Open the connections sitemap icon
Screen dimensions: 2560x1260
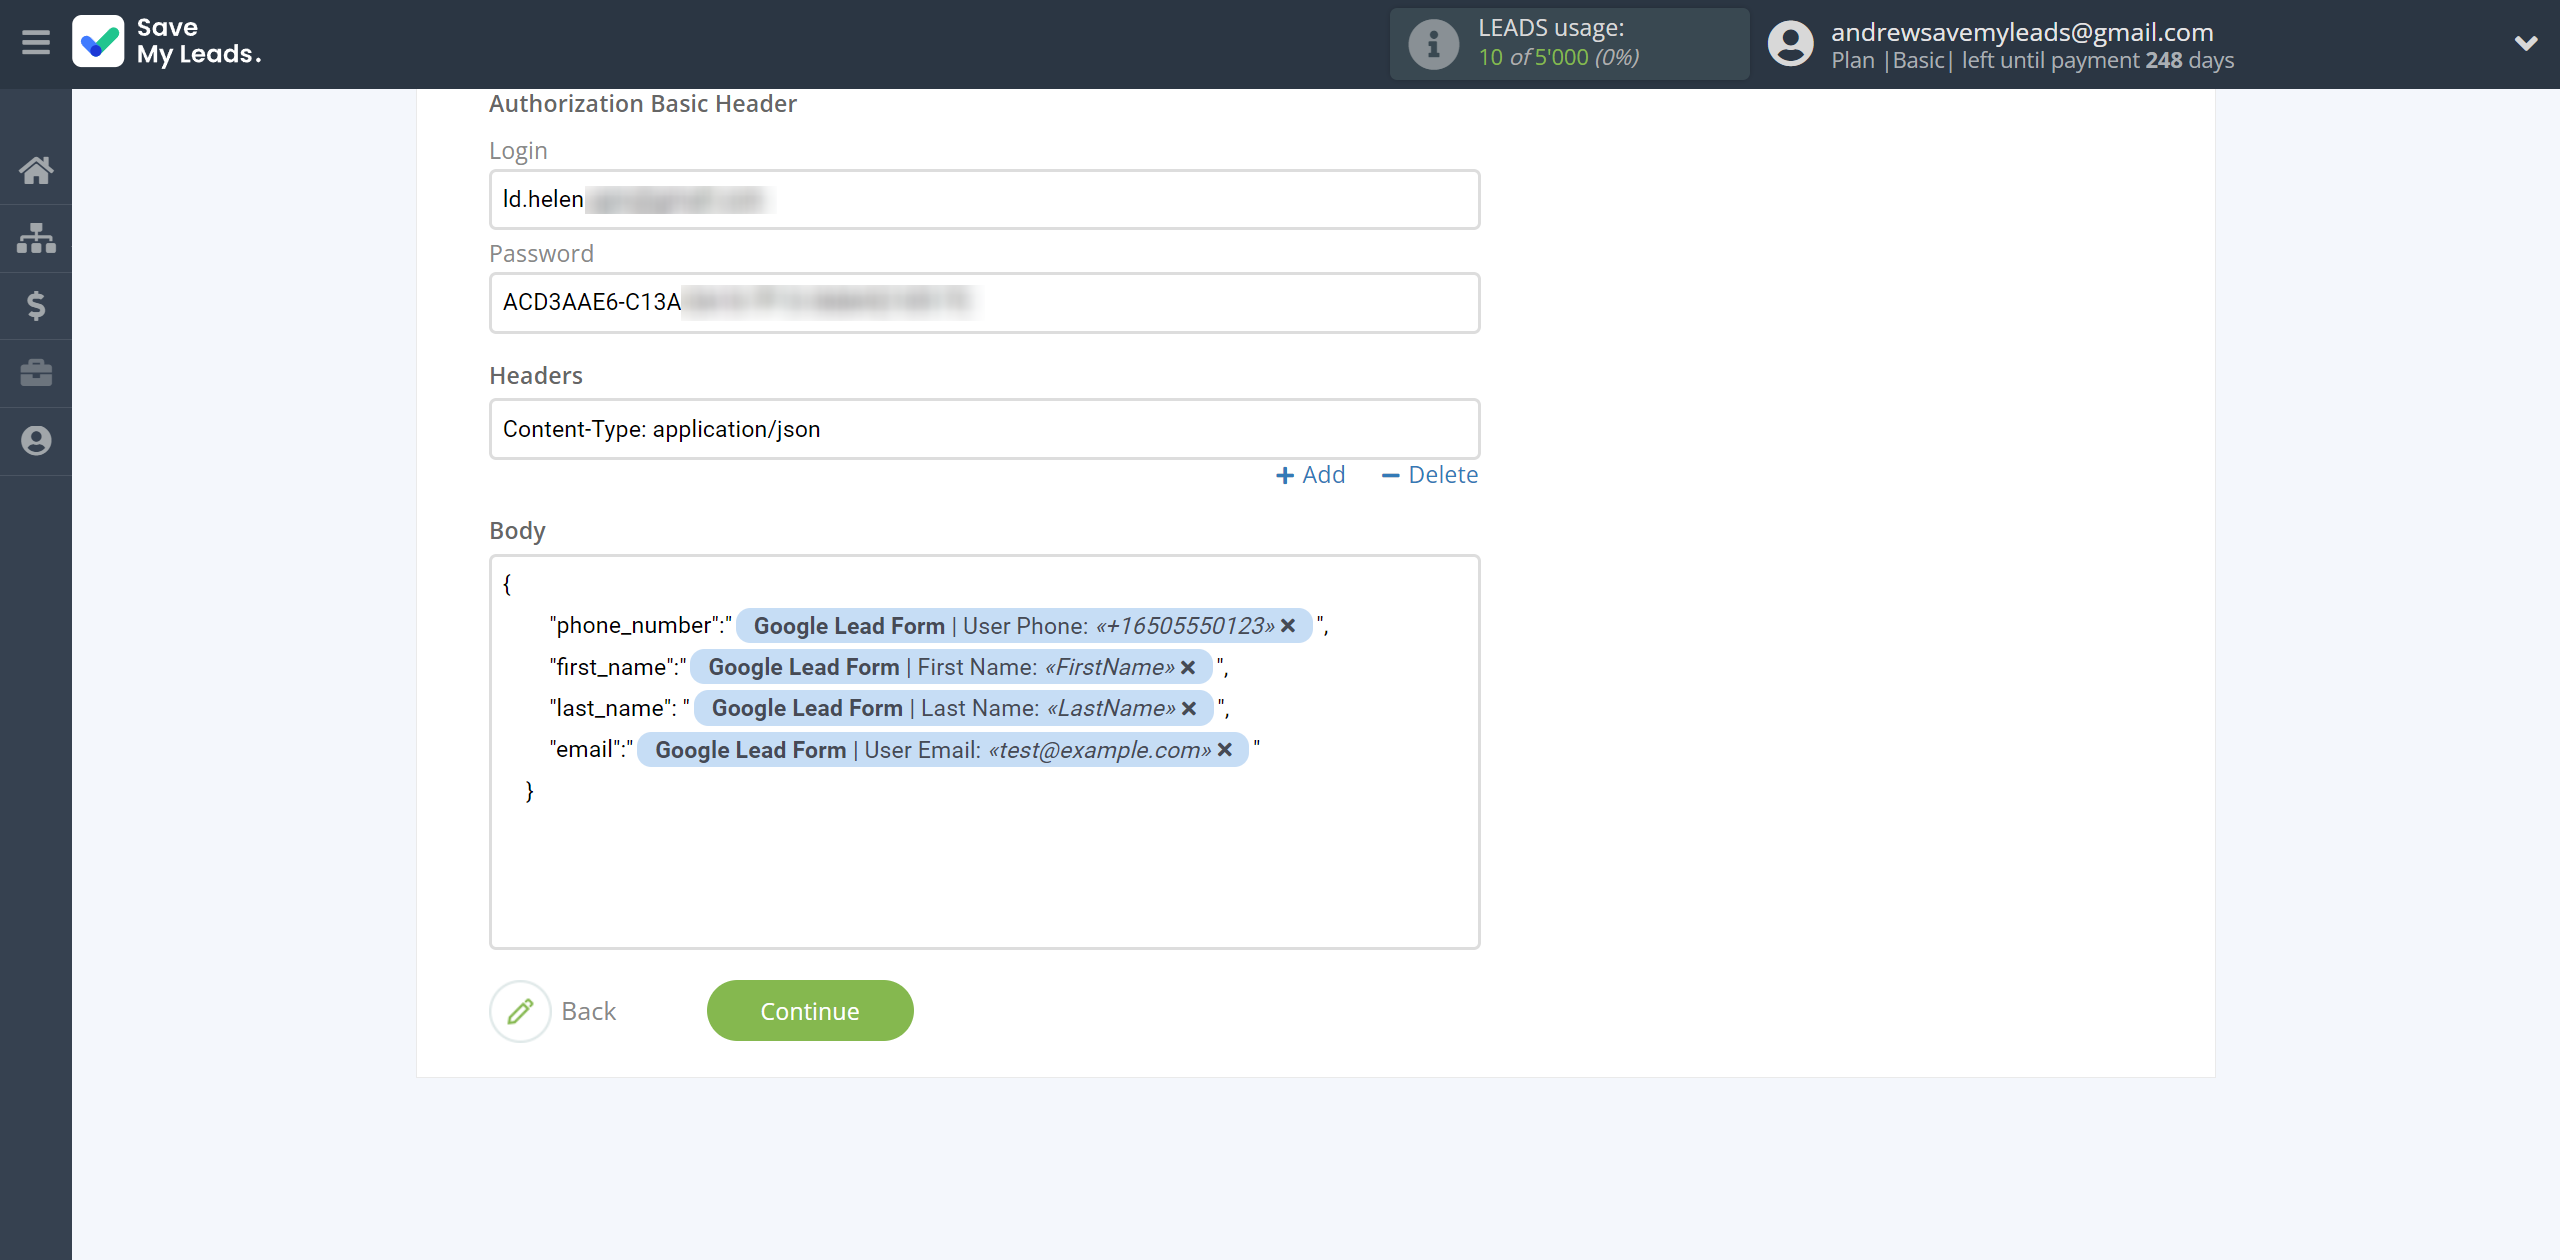36,238
